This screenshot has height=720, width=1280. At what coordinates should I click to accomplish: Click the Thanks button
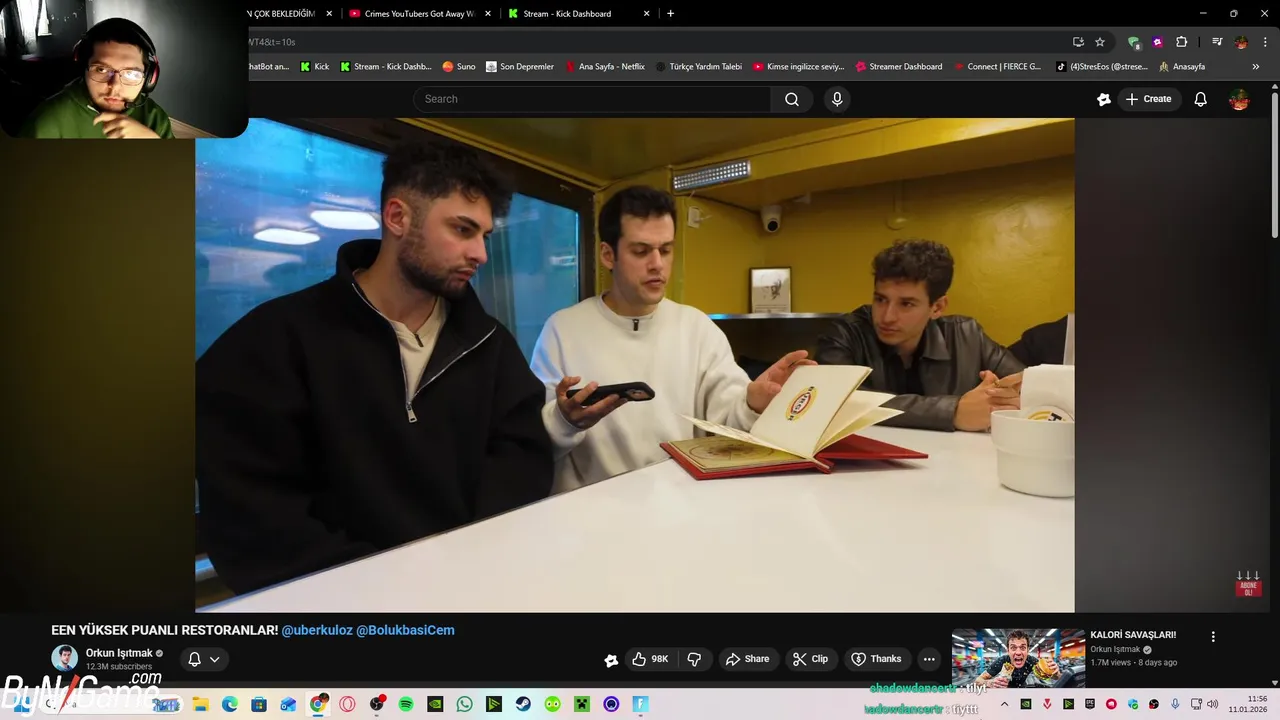pyautogui.click(x=876, y=659)
